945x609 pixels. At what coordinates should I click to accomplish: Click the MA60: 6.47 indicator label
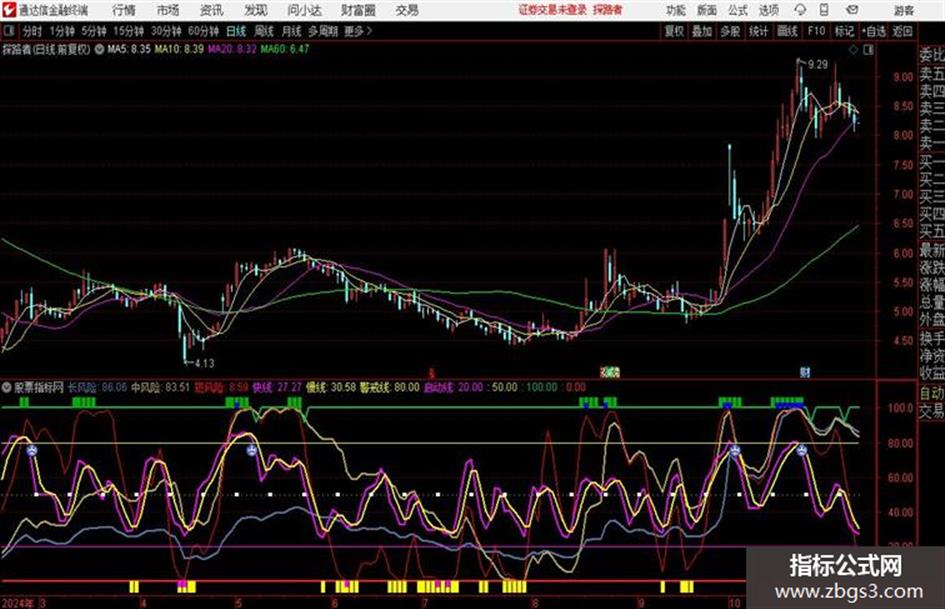[284, 49]
